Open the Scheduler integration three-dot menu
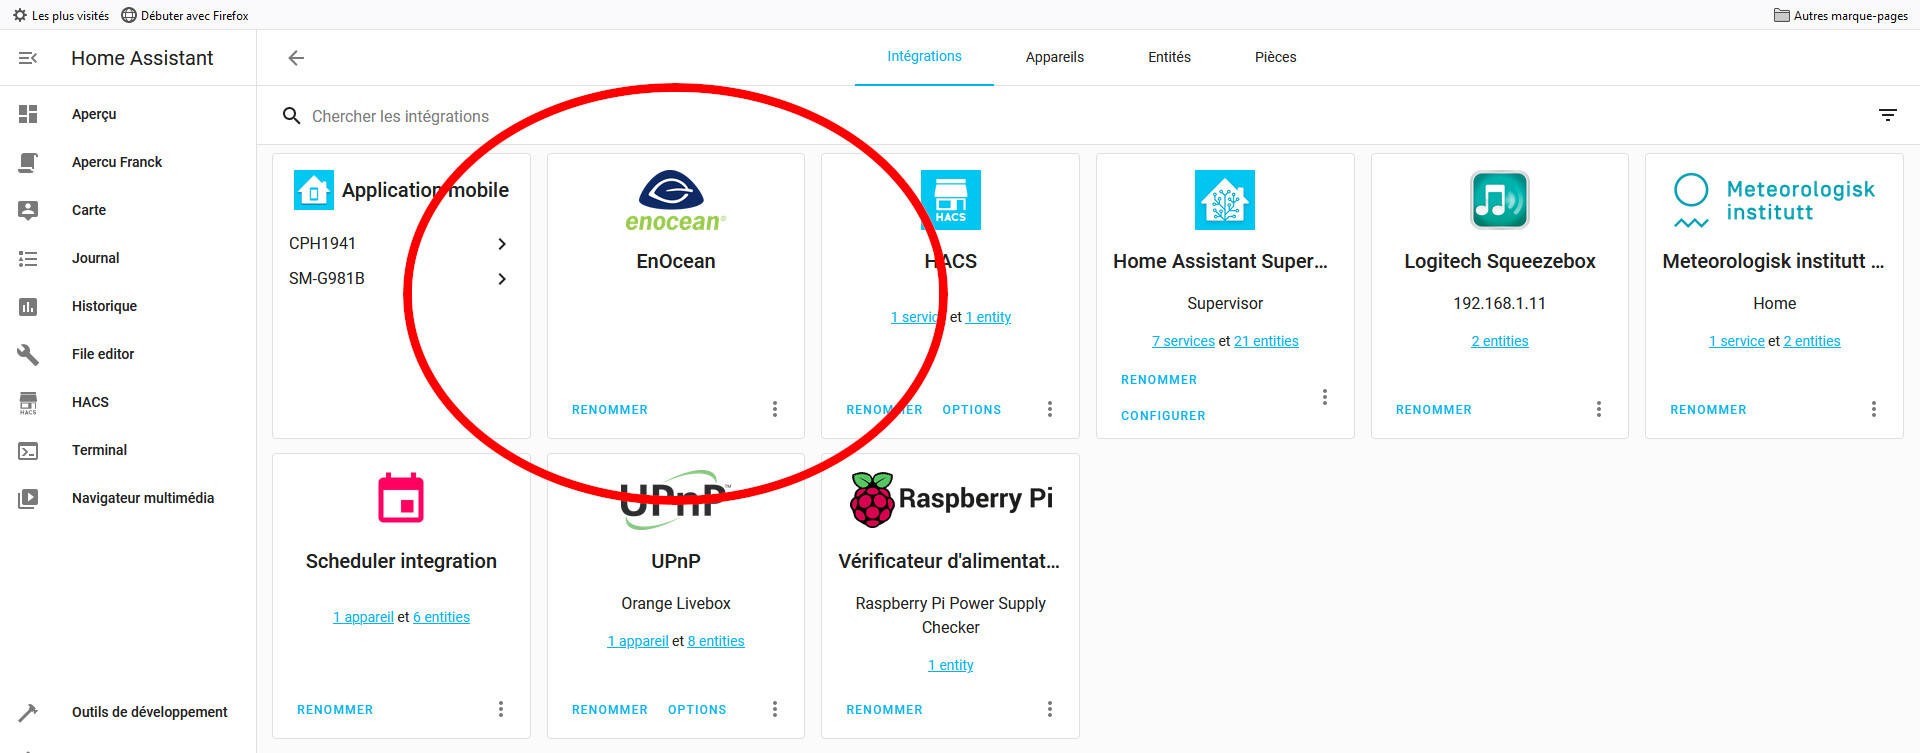Screen dimensions: 1932x753 click(x=501, y=709)
